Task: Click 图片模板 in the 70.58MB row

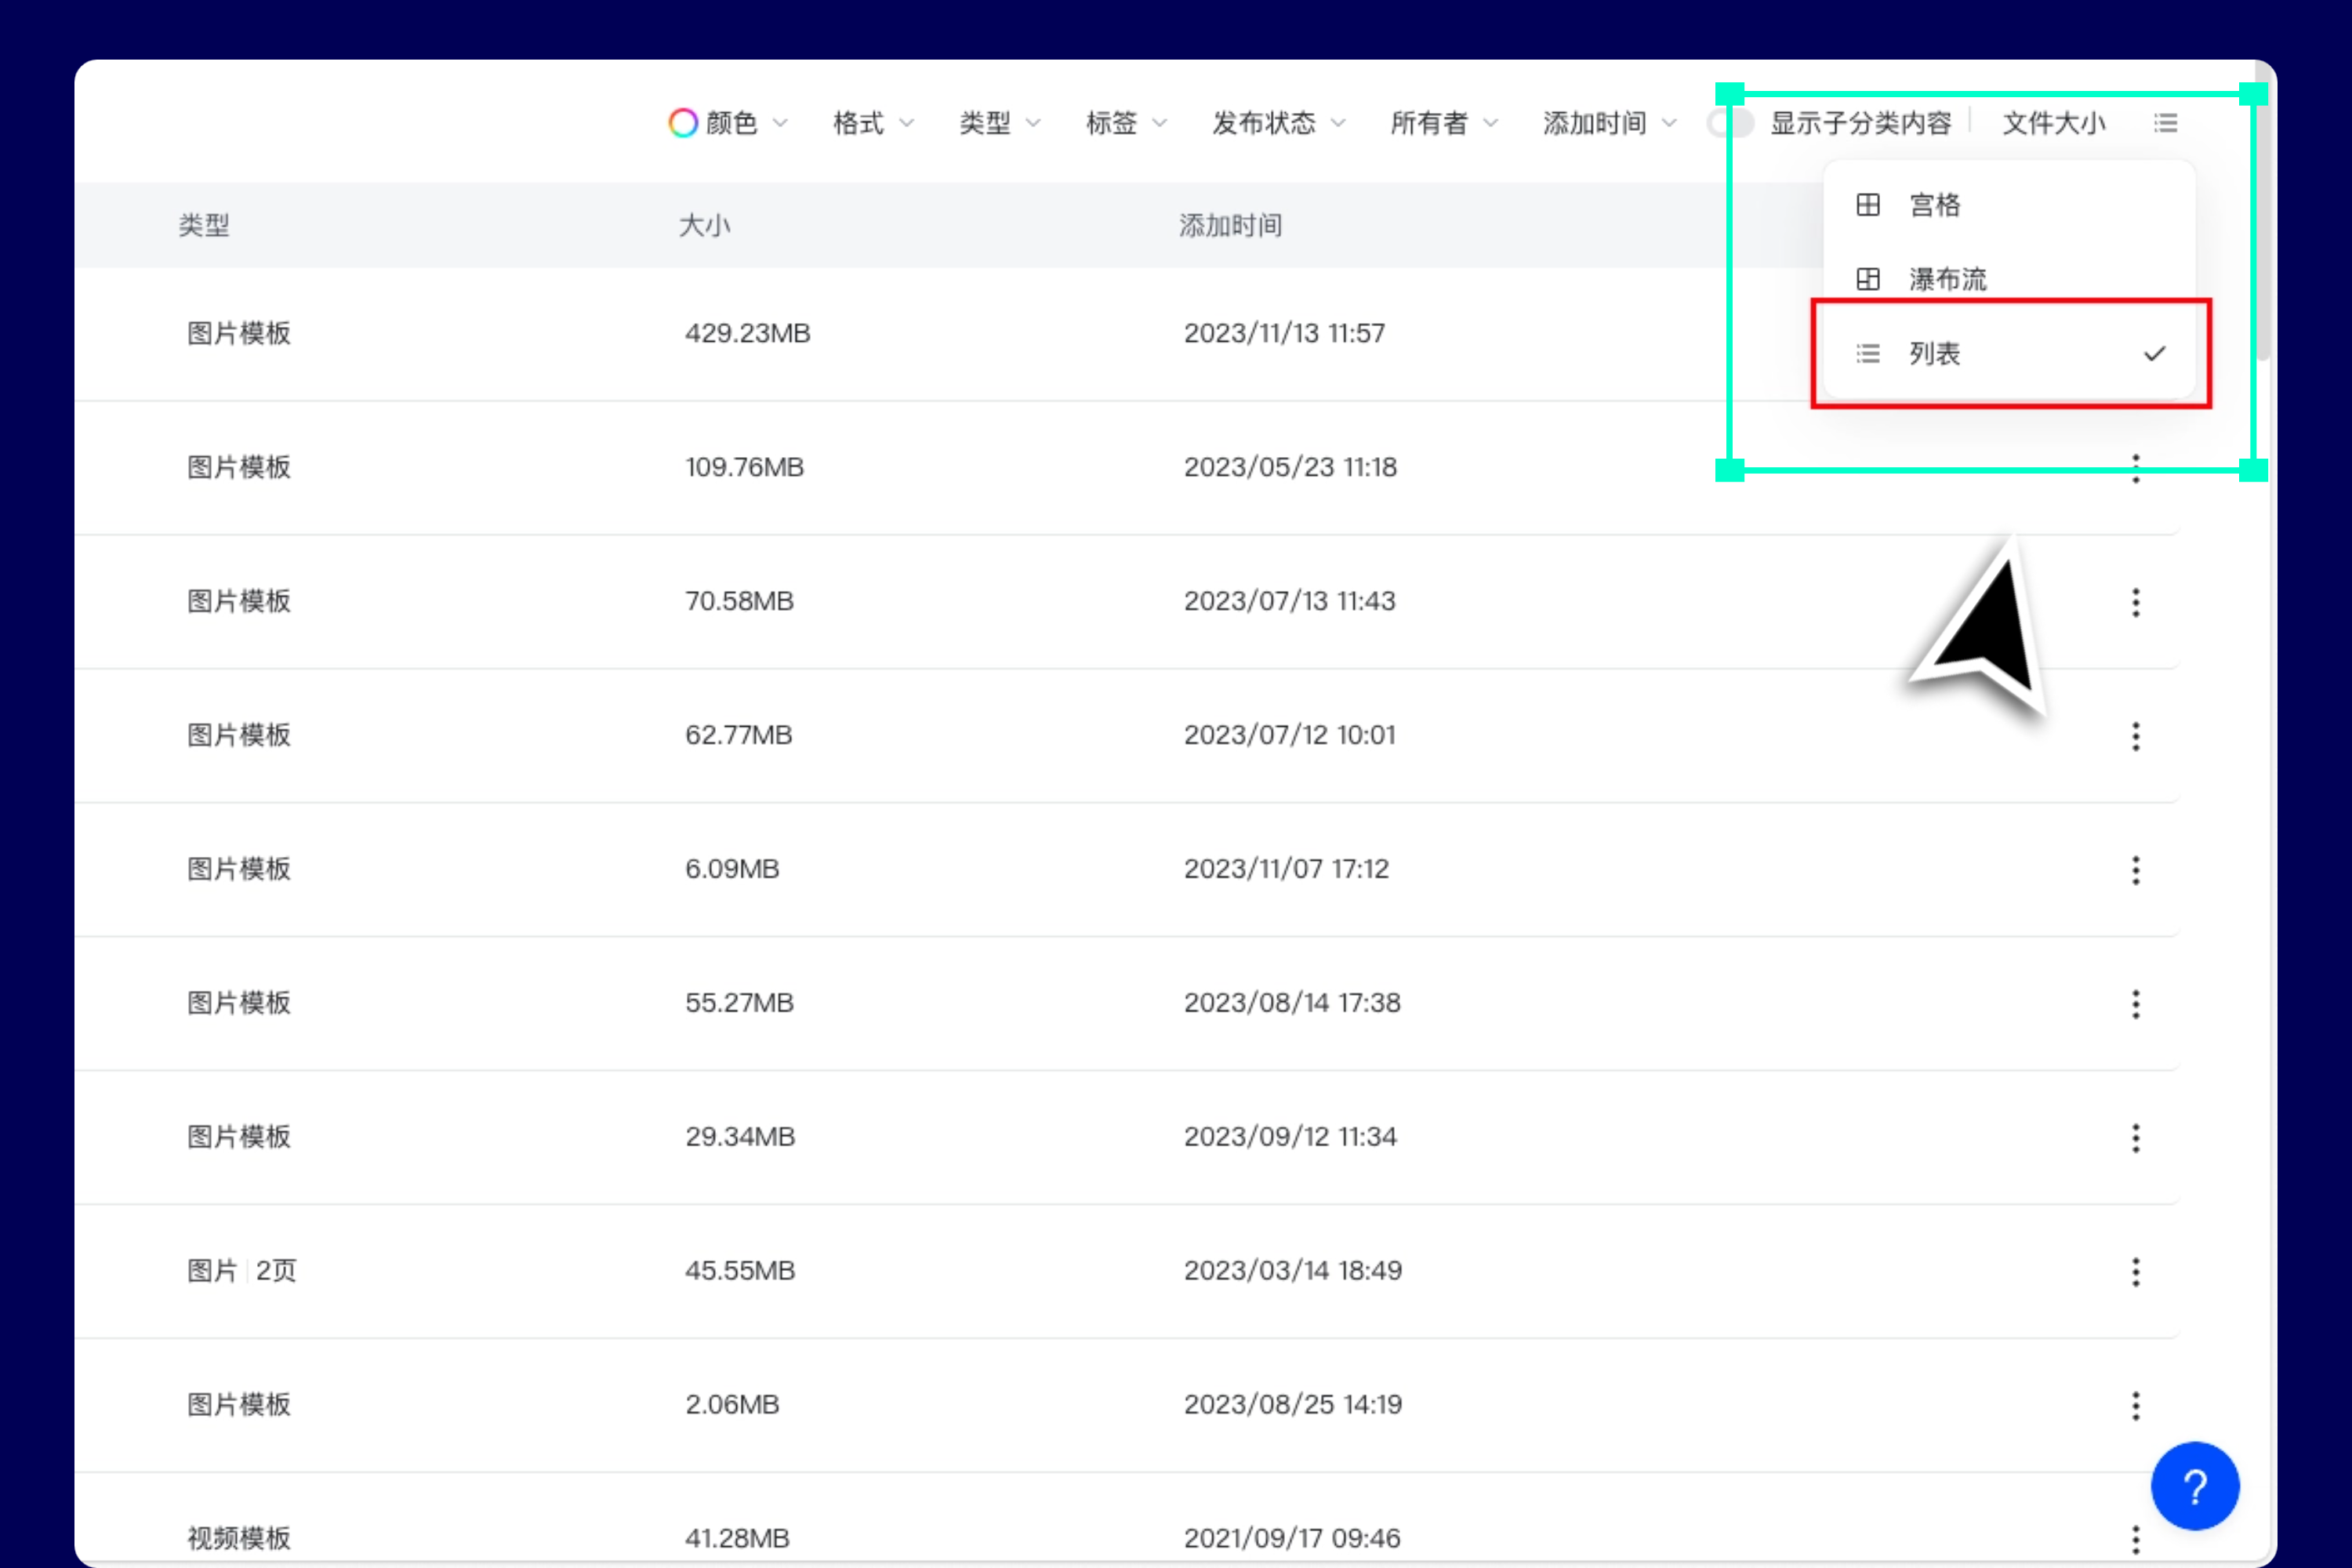Action: [239, 601]
